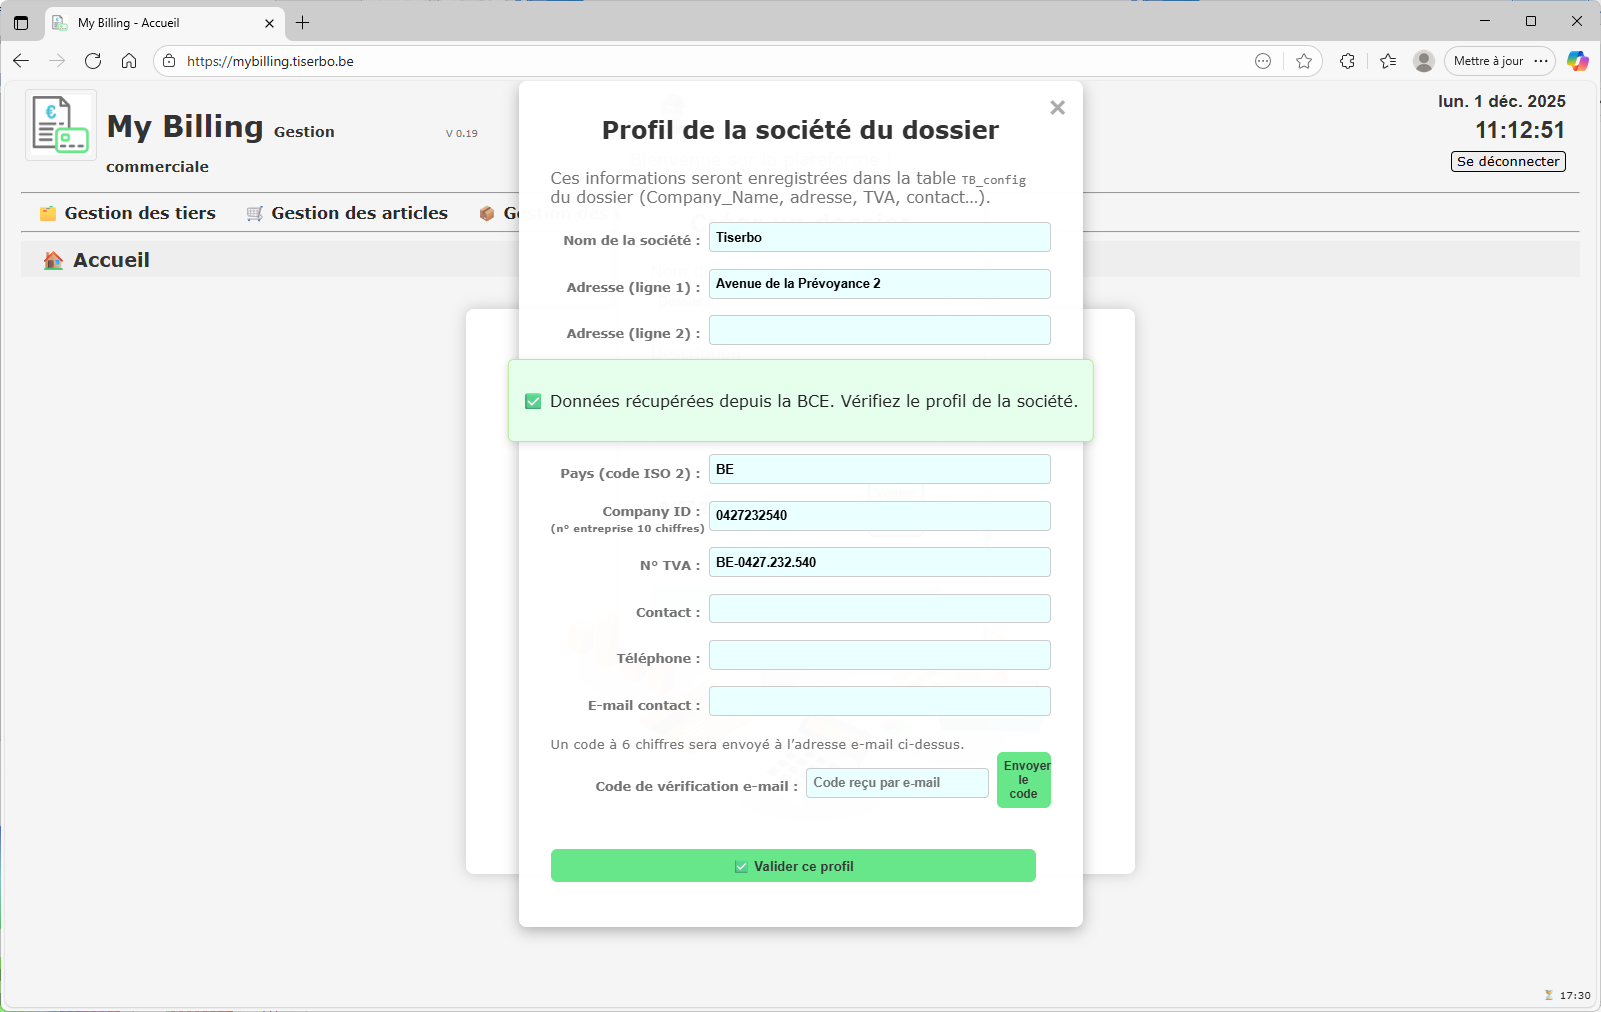Open Copilot in the browser toolbar
Image resolution: width=1601 pixels, height=1012 pixels.
click(1578, 61)
